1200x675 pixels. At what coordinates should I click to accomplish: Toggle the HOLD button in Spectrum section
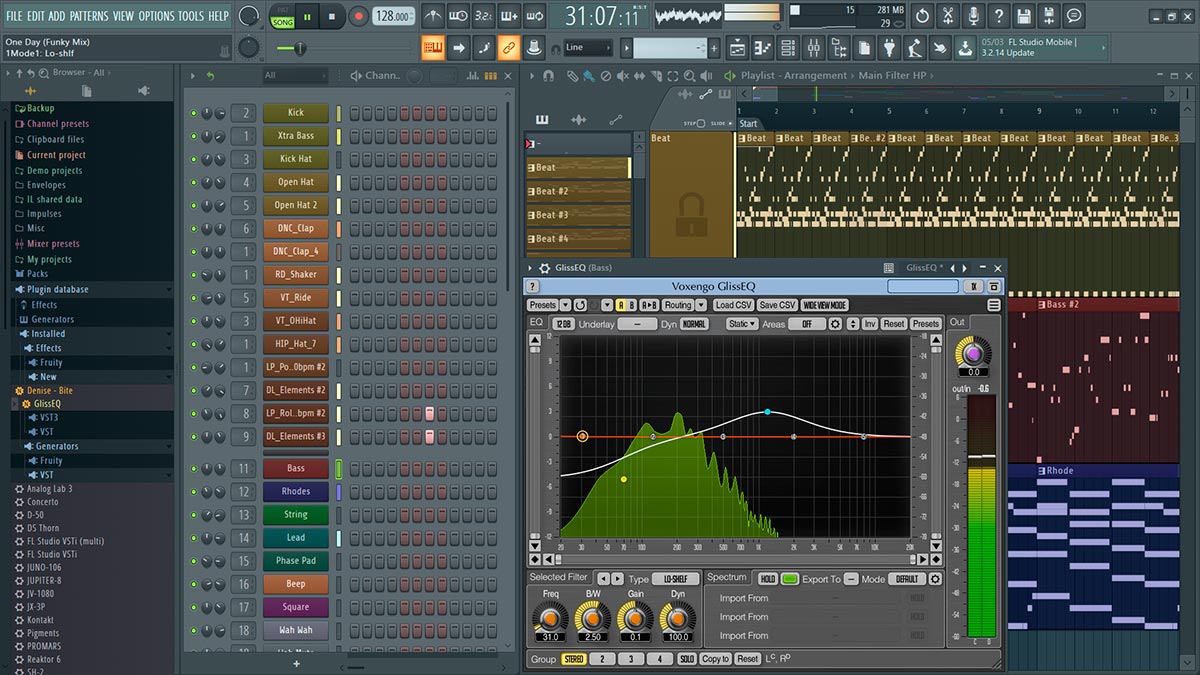(x=768, y=579)
